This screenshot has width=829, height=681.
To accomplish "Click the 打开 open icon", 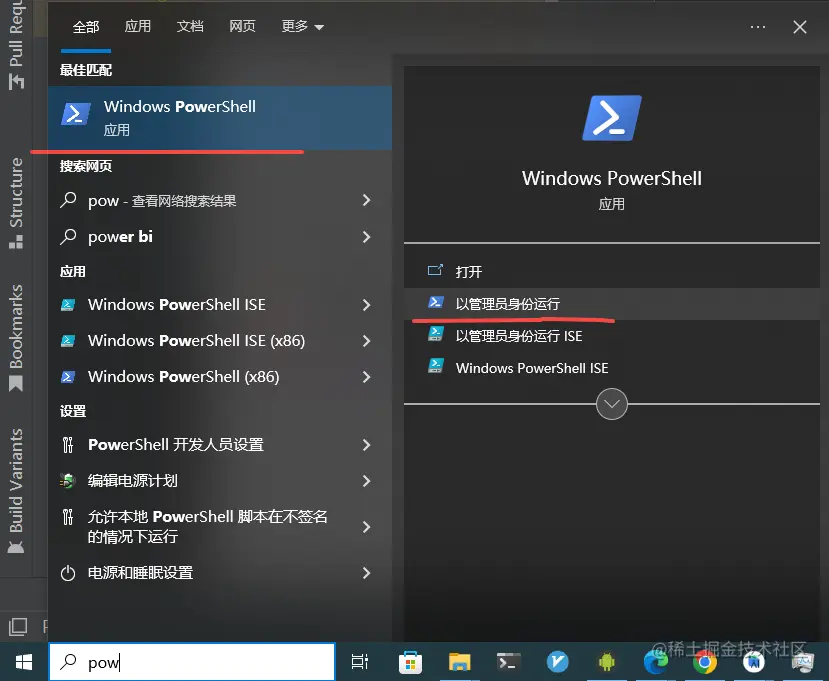I will [x=435, y=271].
